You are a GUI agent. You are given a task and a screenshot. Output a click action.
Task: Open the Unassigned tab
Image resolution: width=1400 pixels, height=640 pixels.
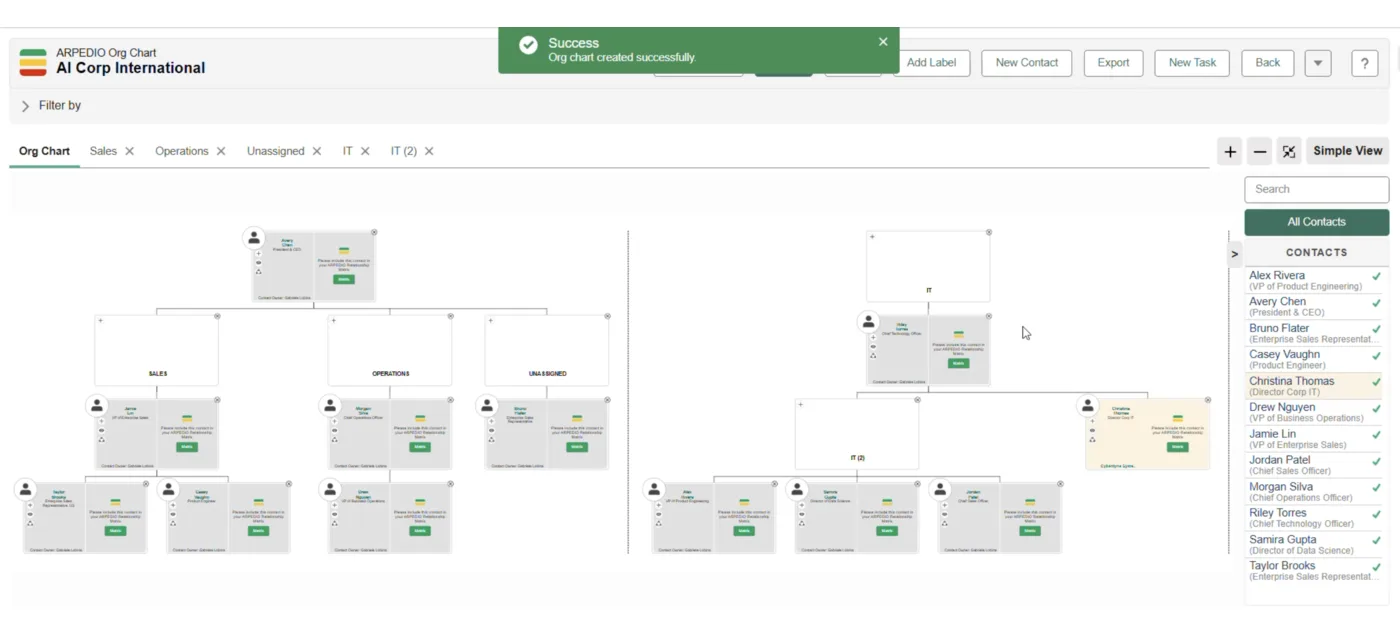275,152
